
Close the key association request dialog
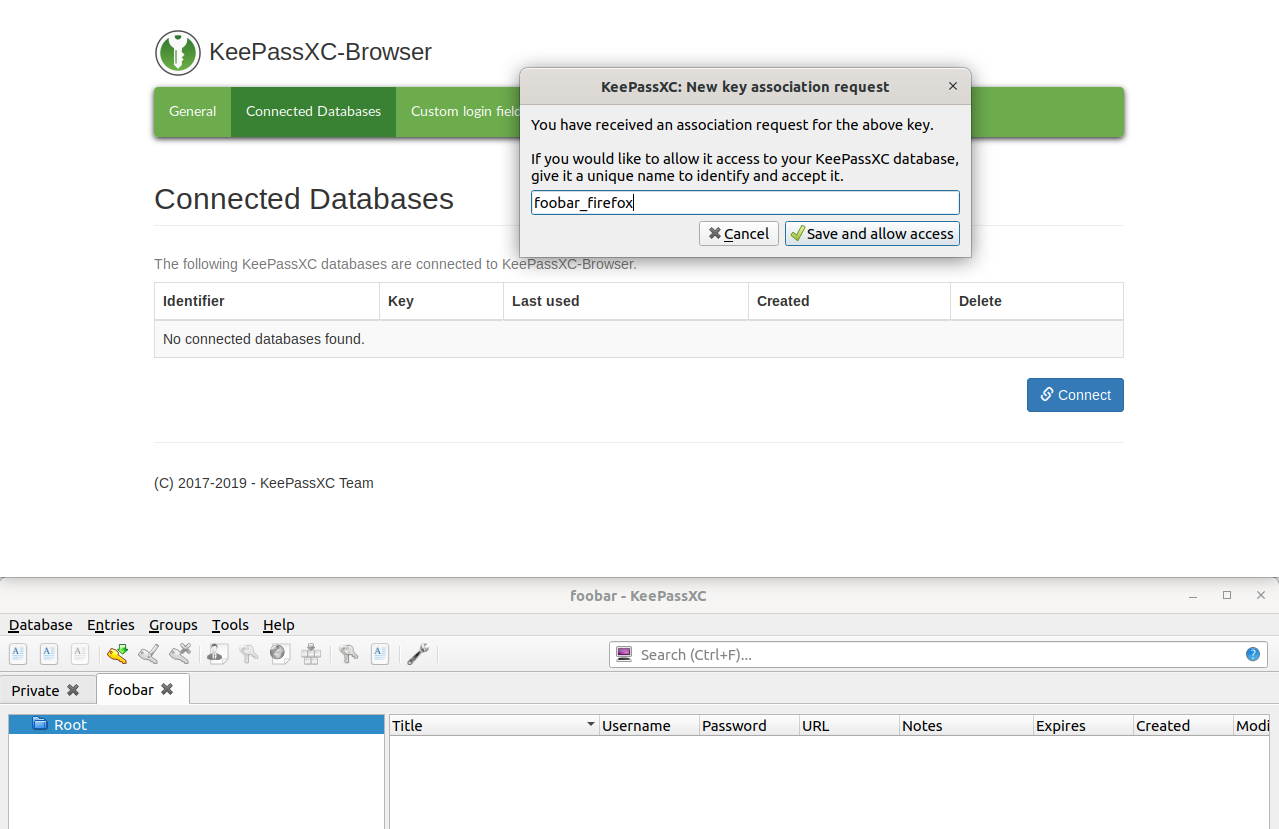953,86
